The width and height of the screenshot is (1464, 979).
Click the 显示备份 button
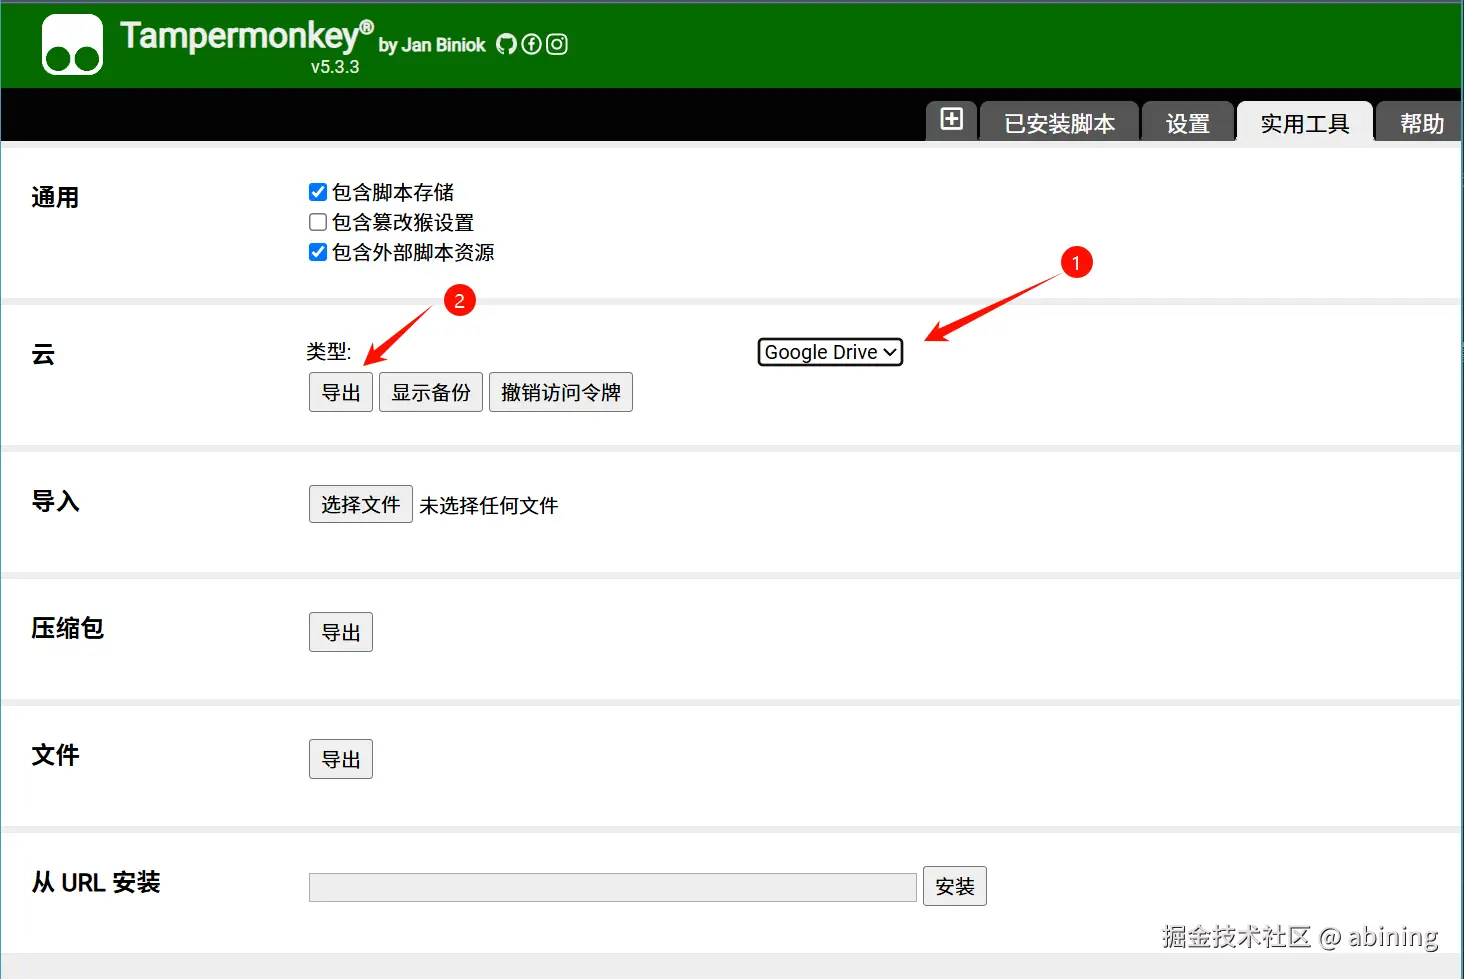pos(431,392)
